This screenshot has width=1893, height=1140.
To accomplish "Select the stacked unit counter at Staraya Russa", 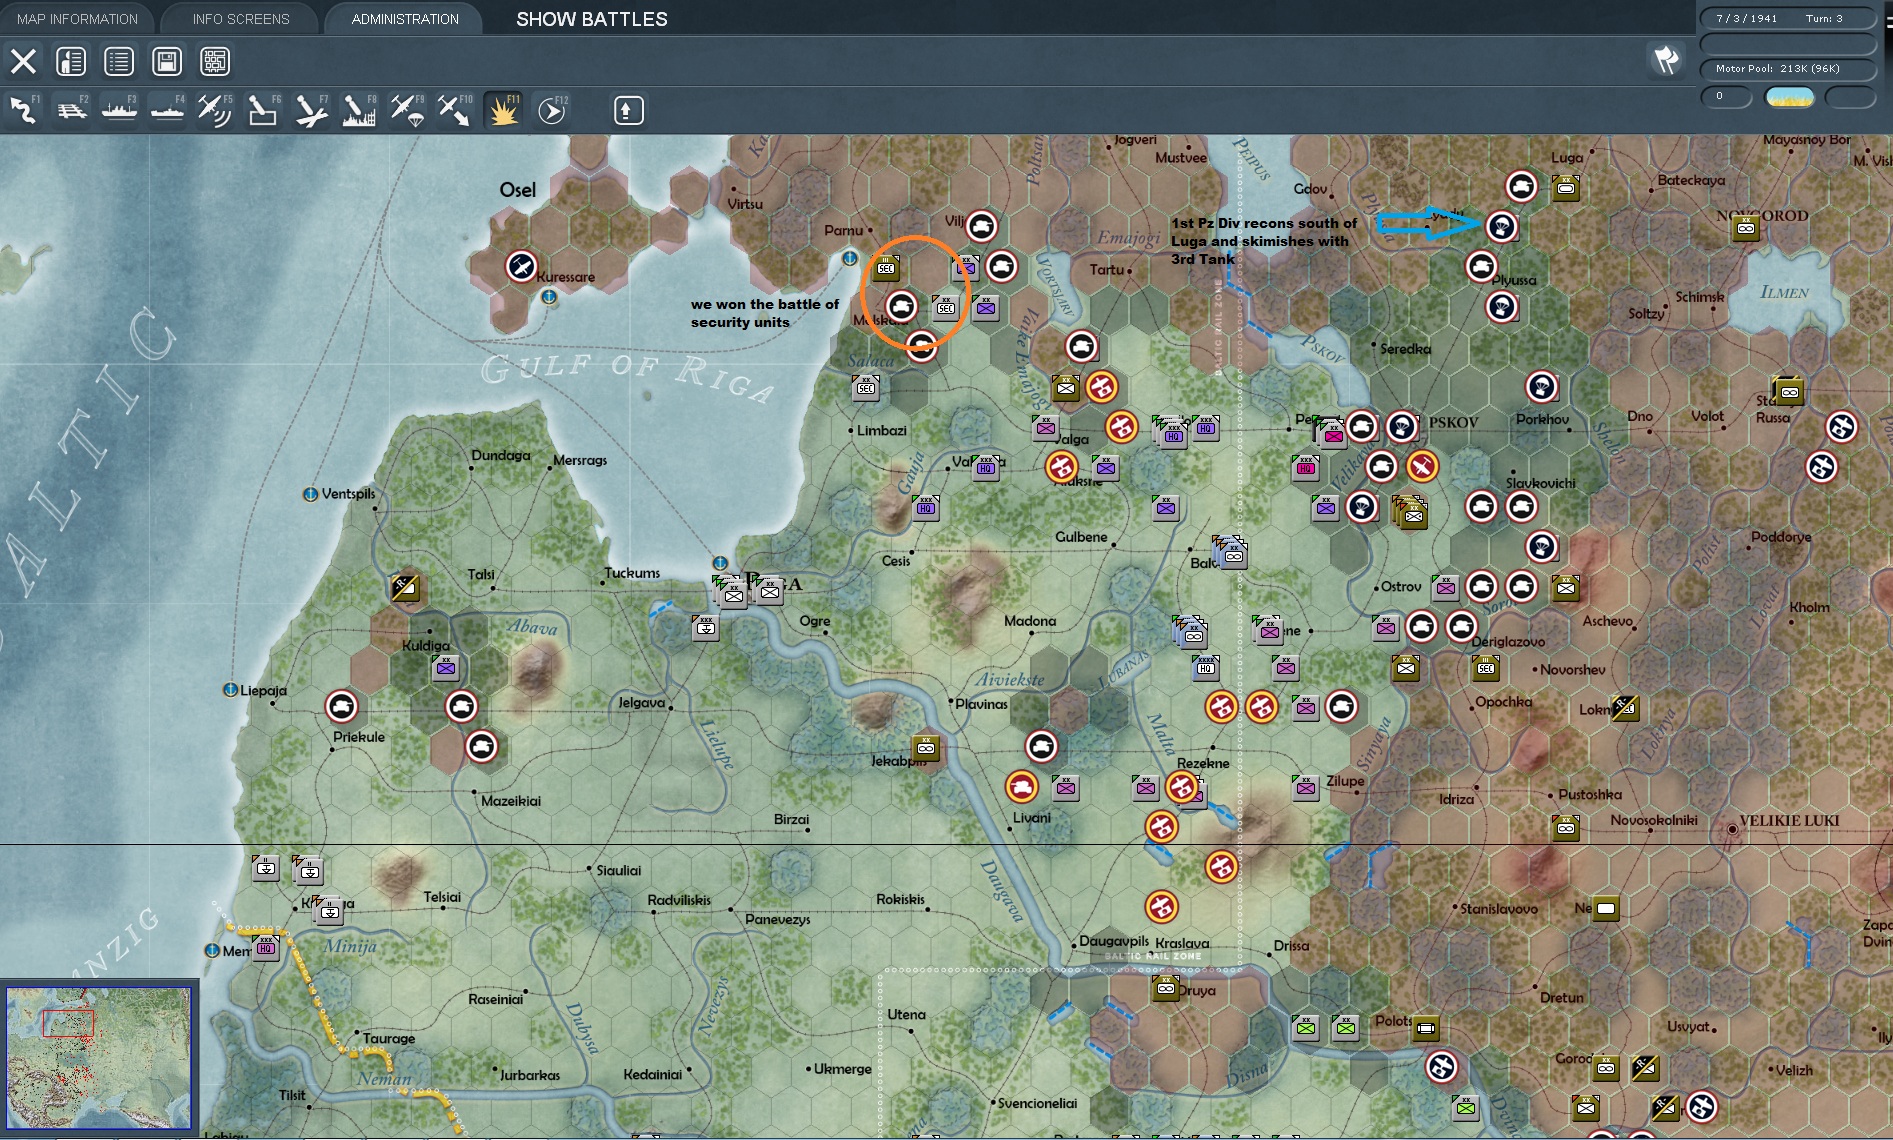I will pos(1788,391).
